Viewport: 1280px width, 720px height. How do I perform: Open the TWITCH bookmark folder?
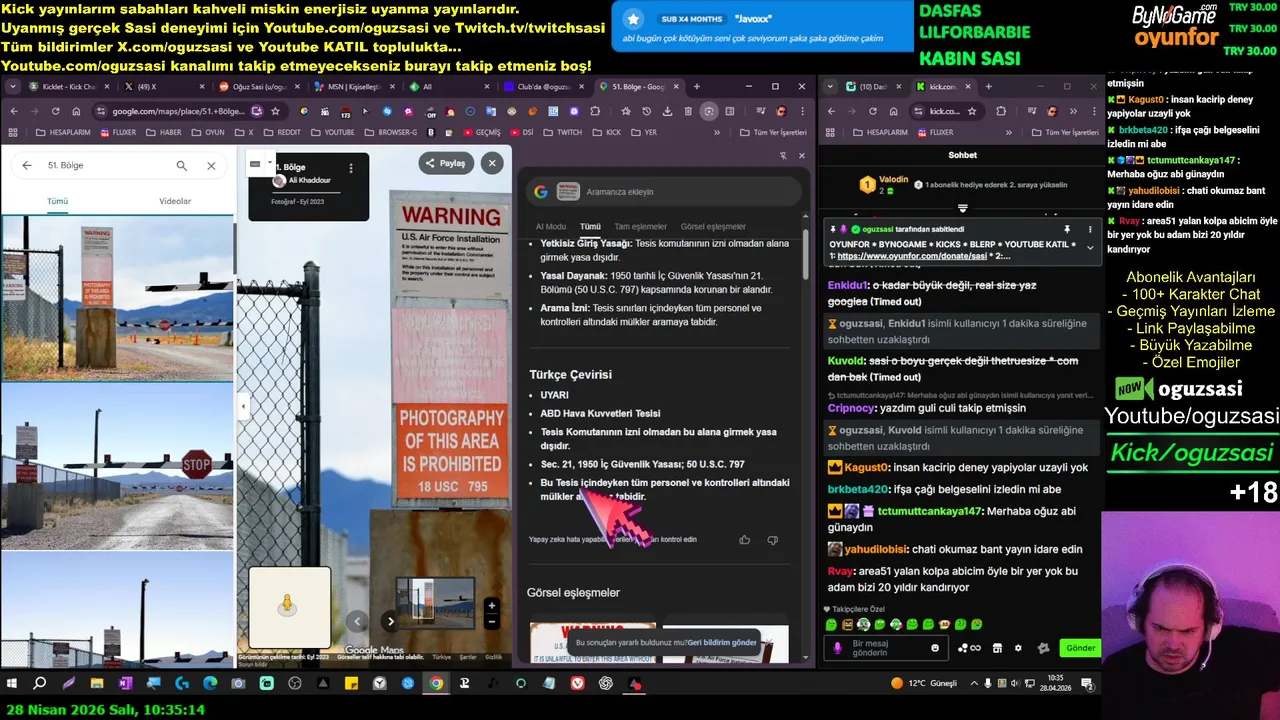pos(562,132)
